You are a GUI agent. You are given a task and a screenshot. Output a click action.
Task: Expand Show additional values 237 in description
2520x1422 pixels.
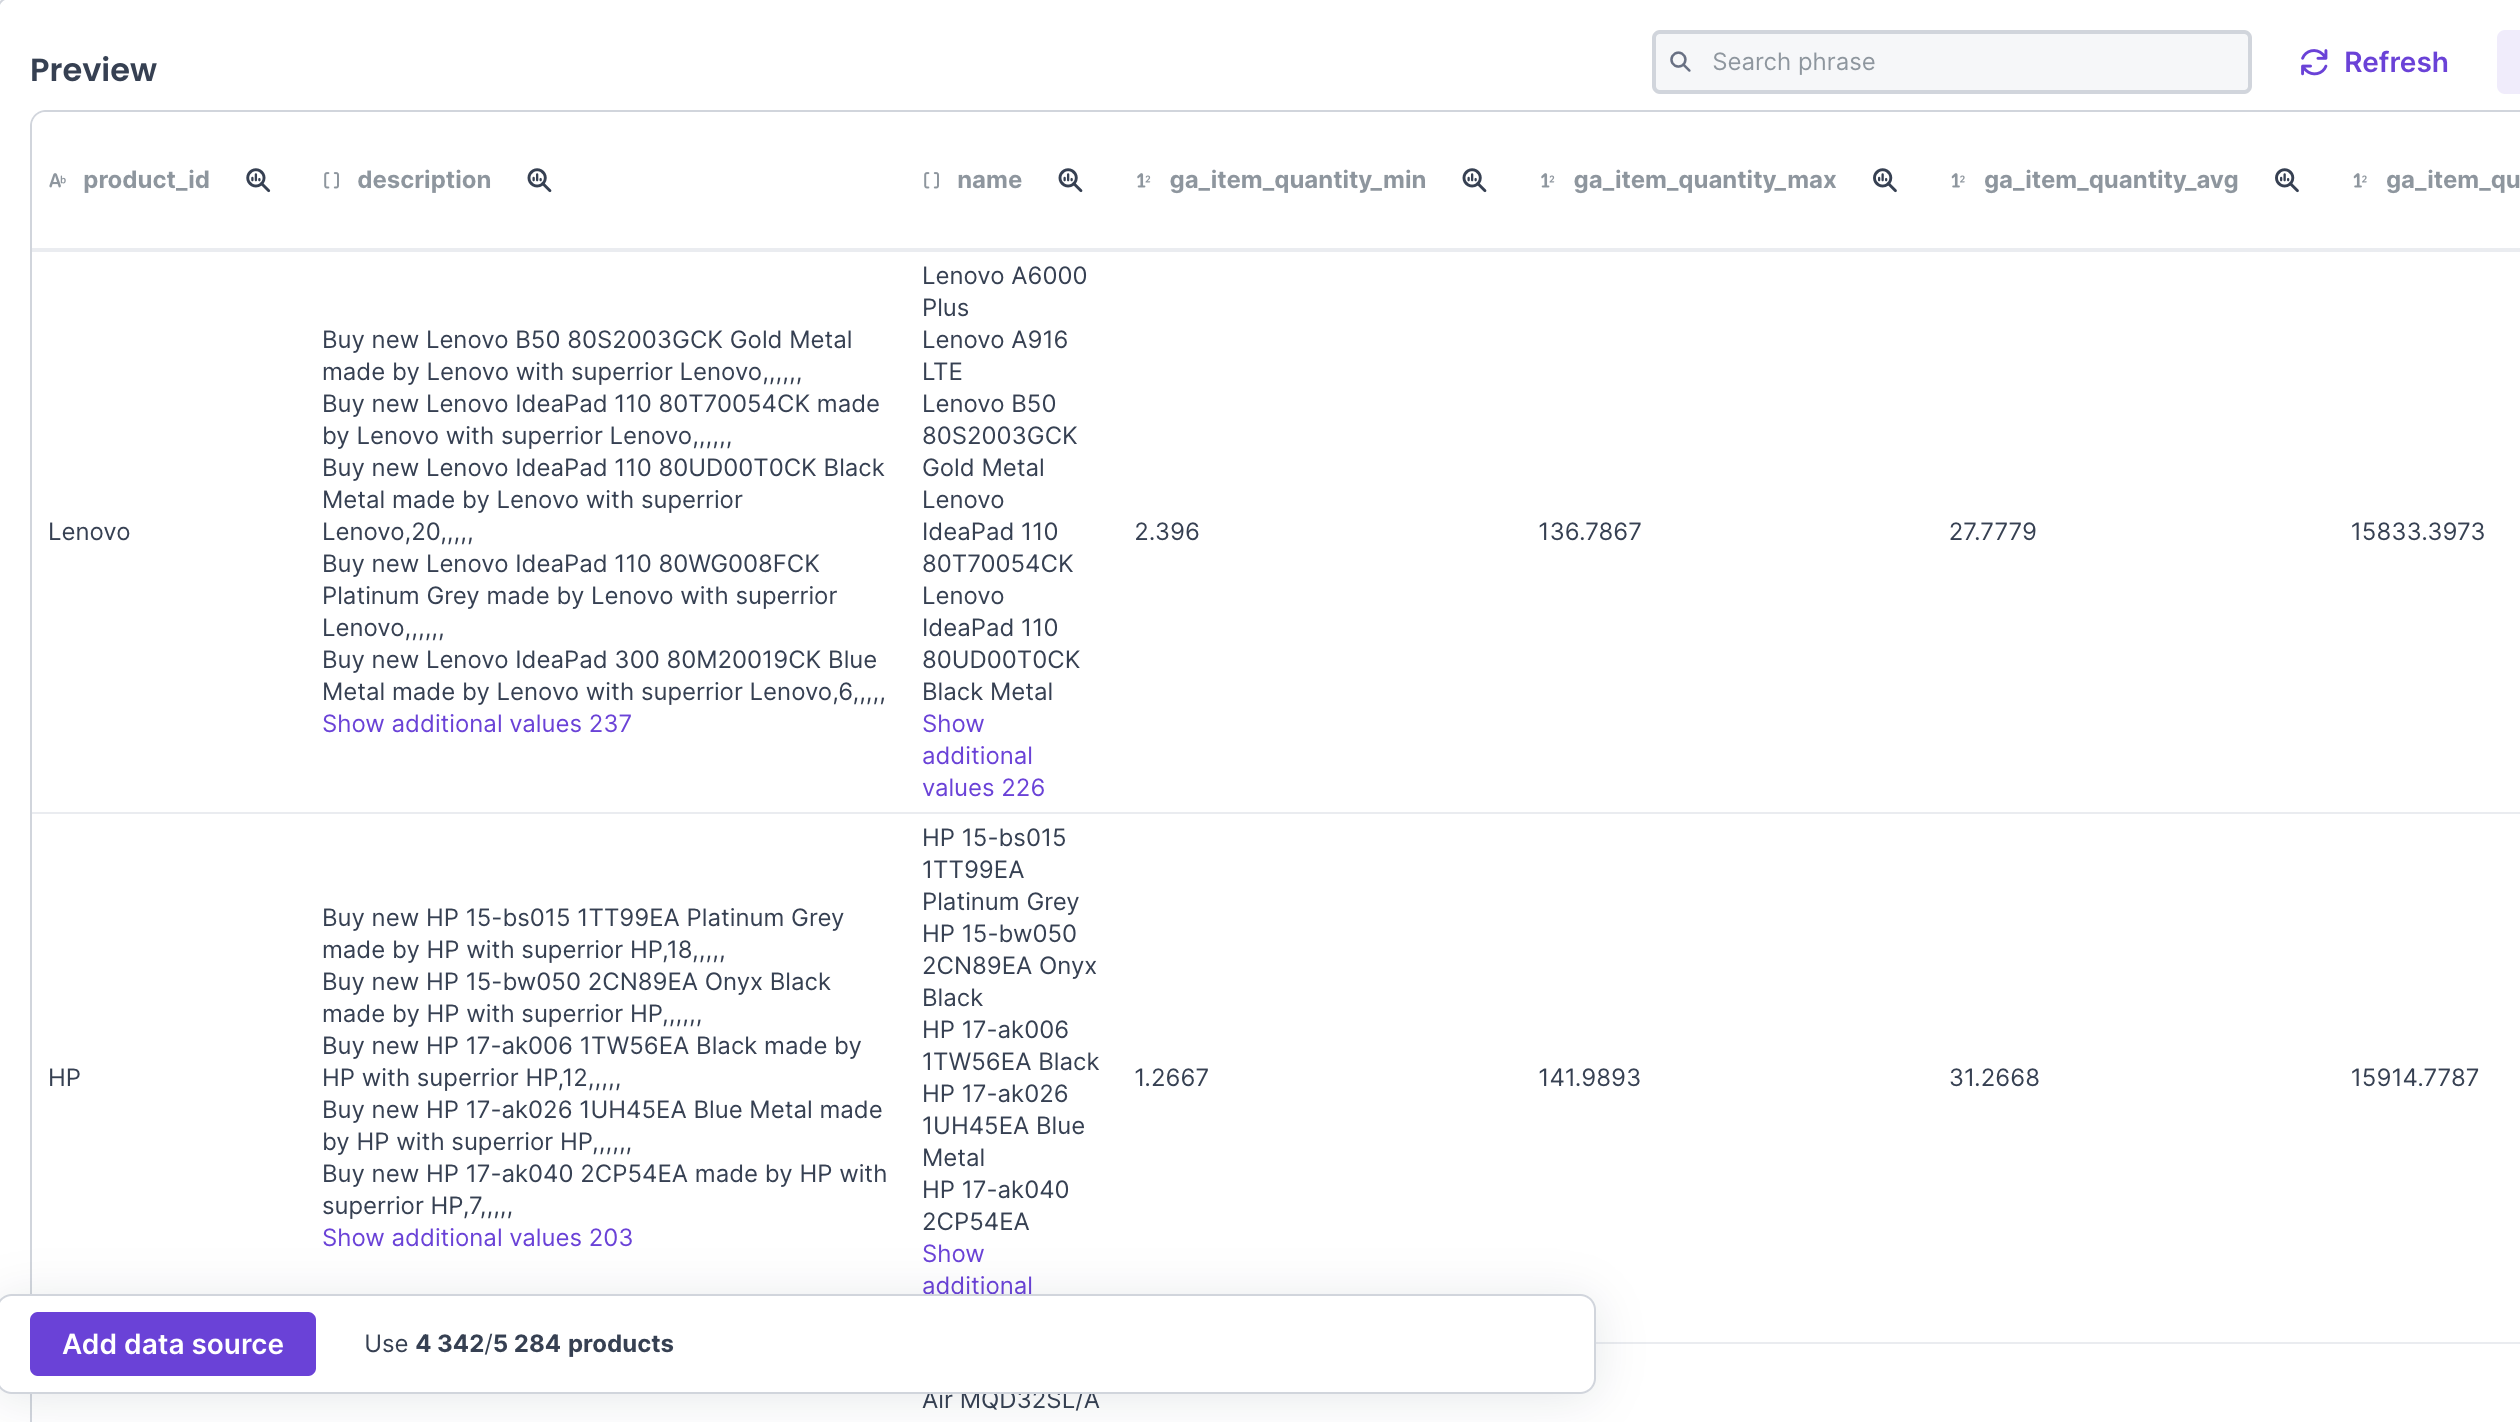tap(477, 724)
